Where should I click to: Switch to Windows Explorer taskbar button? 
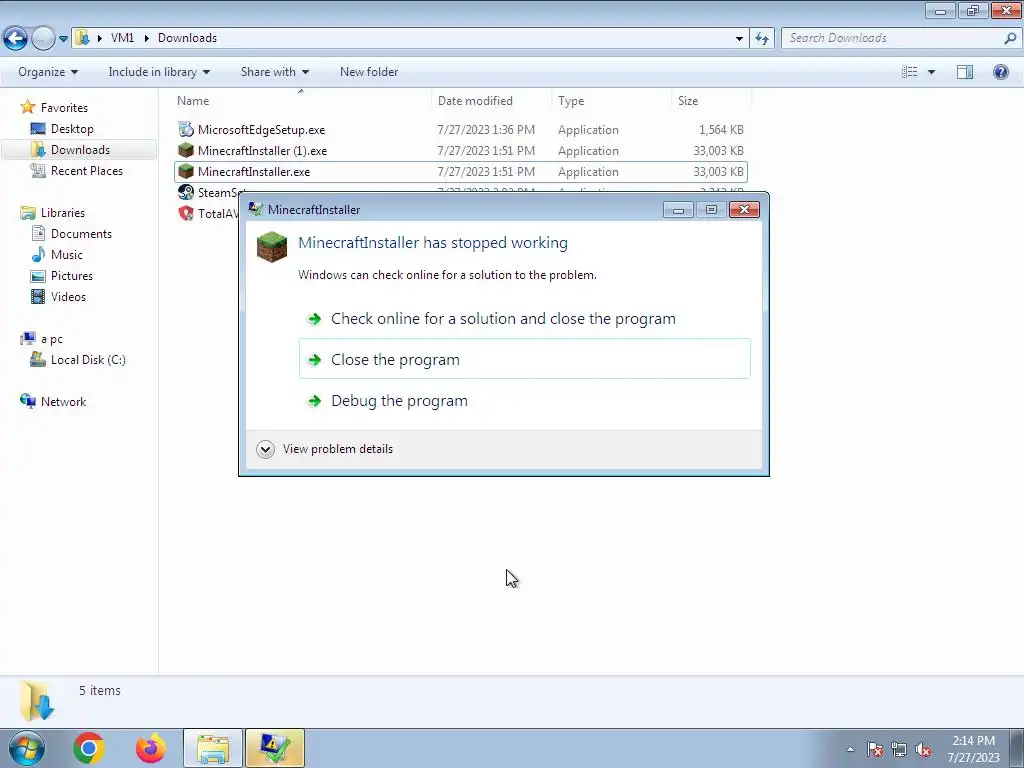click(x=213, y=748)
